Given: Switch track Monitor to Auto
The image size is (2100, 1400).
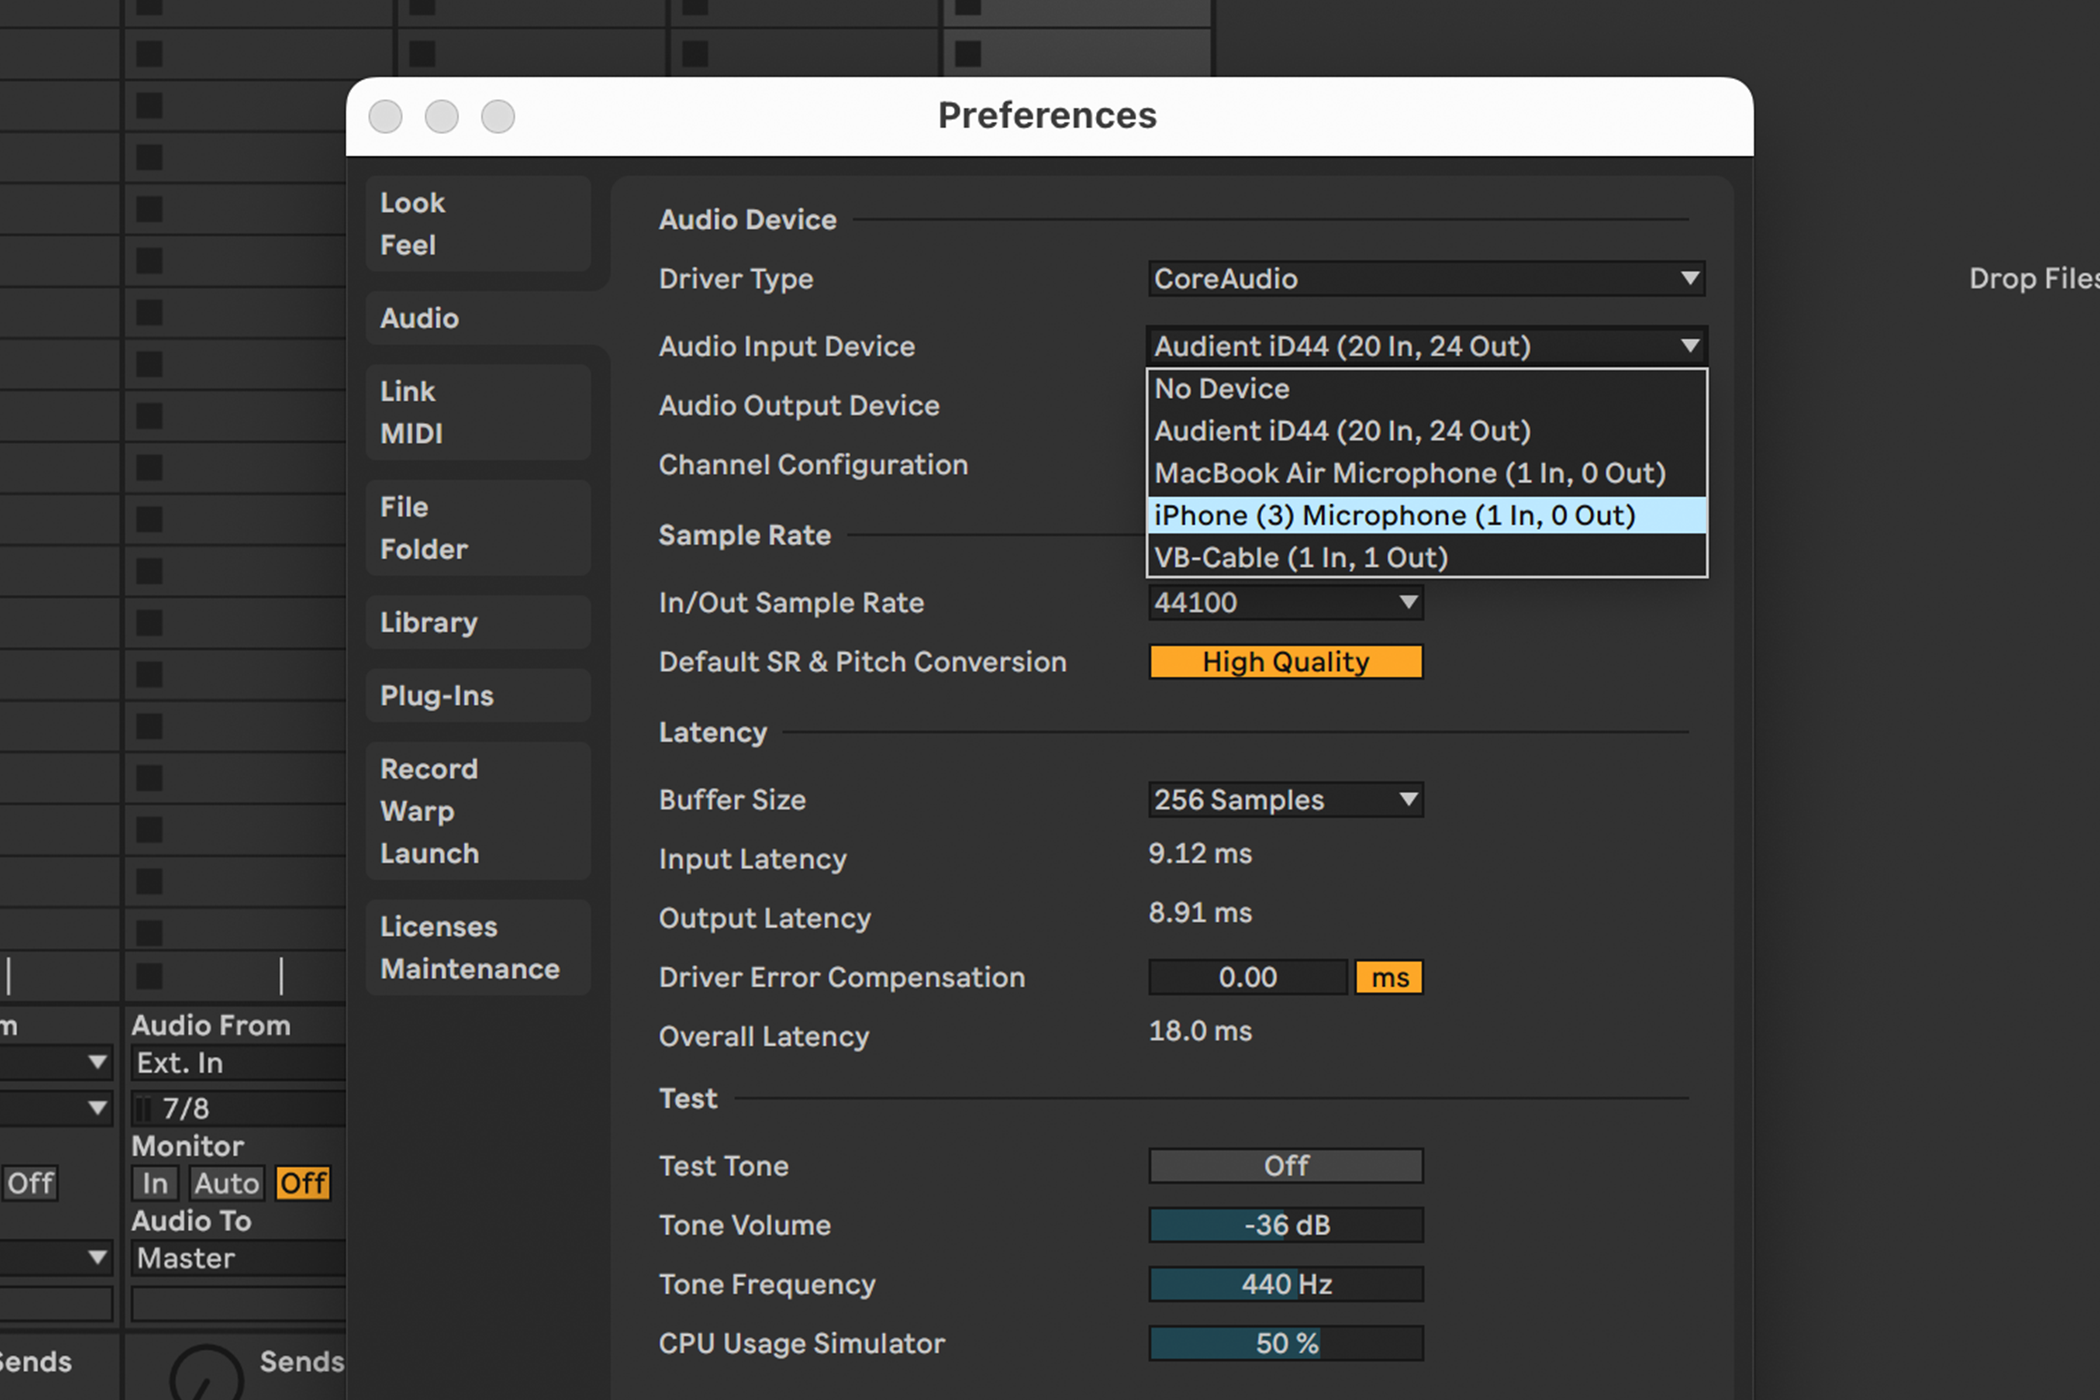Looking at the screenshot, I should point(226,1184).
